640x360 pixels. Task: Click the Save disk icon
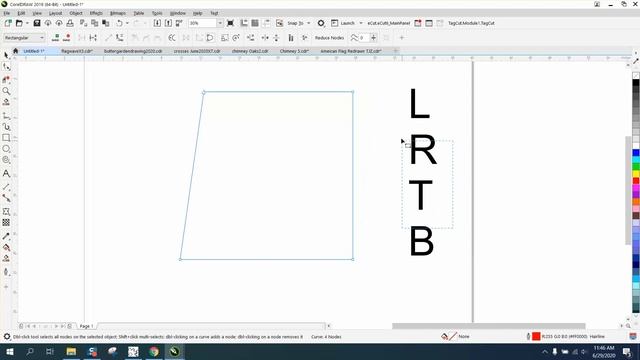(x=37, y=23)
